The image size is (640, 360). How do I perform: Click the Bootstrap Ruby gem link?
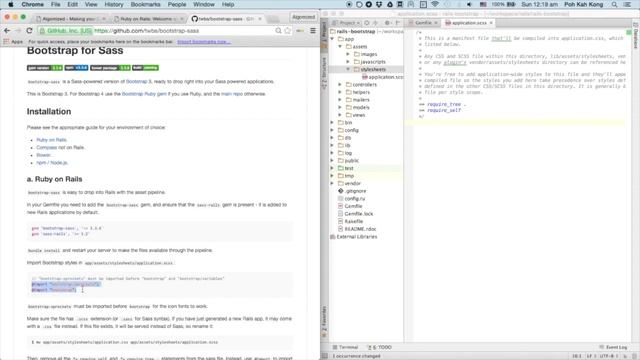144,94
